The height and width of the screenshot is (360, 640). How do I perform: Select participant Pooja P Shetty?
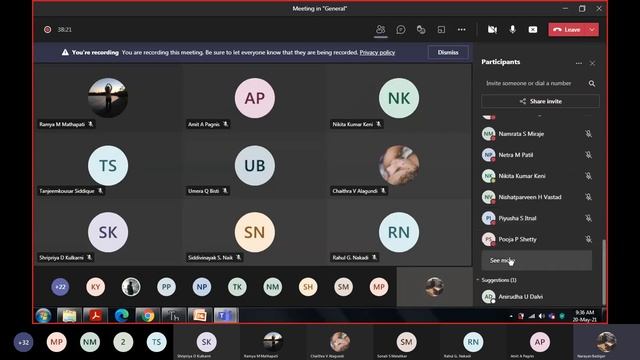pos(537,239)
